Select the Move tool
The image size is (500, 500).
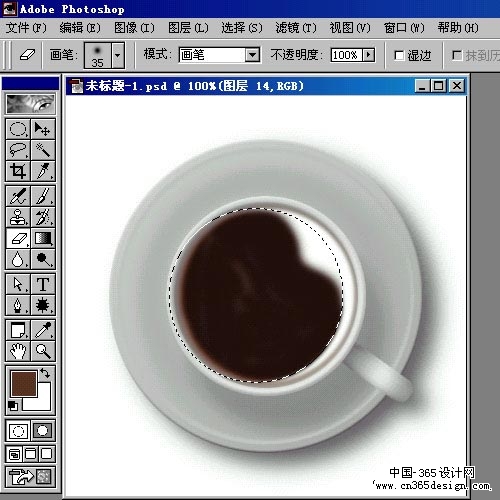pos(43,129)
